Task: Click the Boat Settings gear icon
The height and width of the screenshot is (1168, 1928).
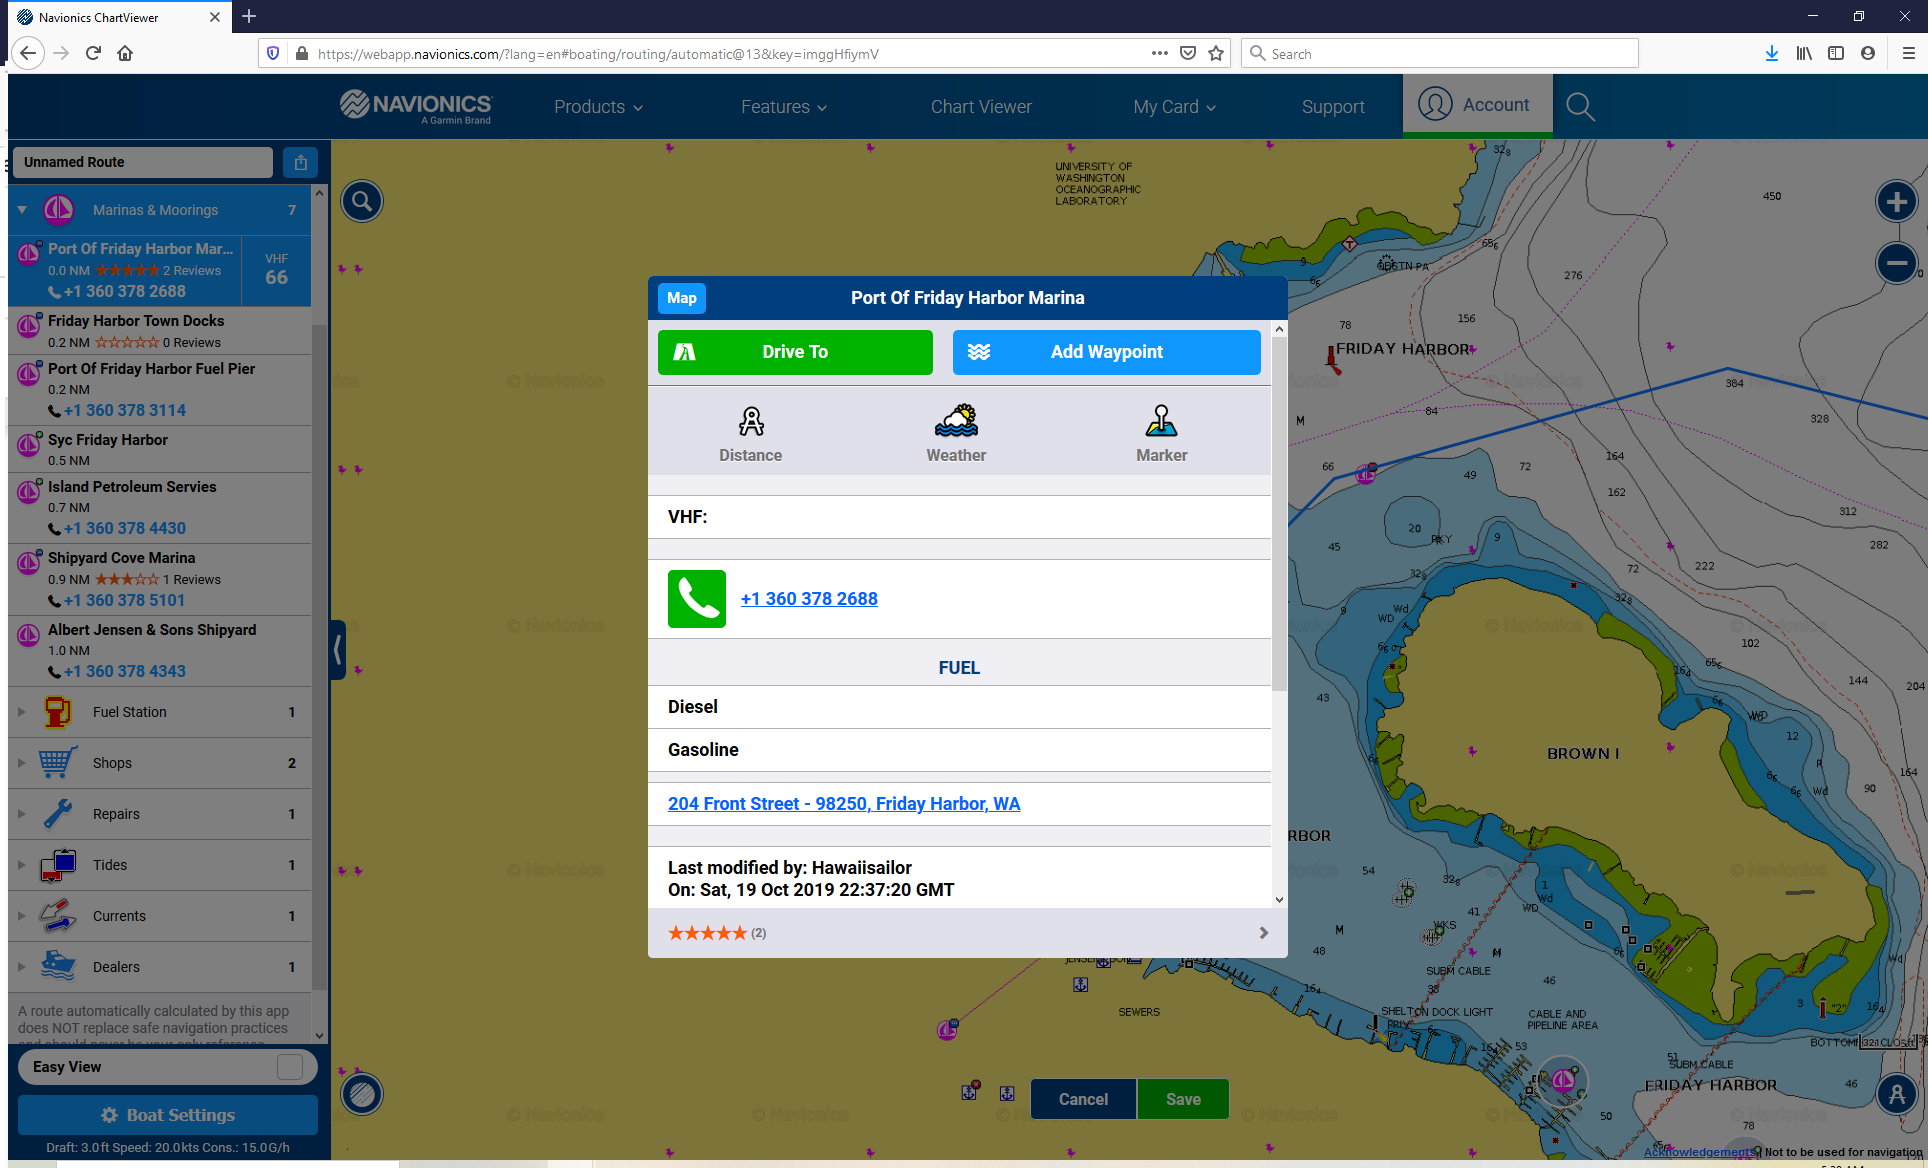Action: [x=107, y=1116]
